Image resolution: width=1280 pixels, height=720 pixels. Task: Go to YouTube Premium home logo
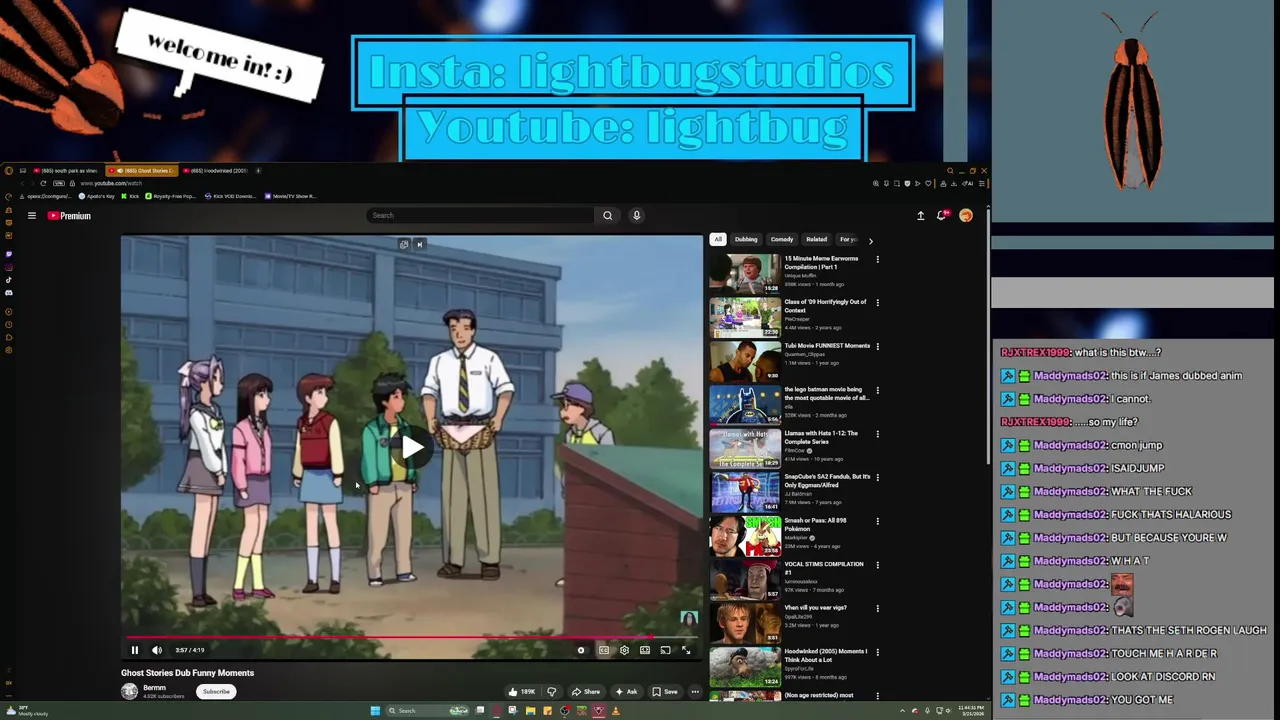[69, 215]
